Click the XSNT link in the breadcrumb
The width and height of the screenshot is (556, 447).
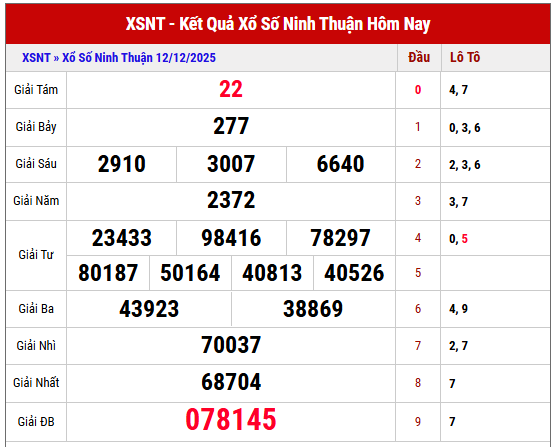point(36,57)
